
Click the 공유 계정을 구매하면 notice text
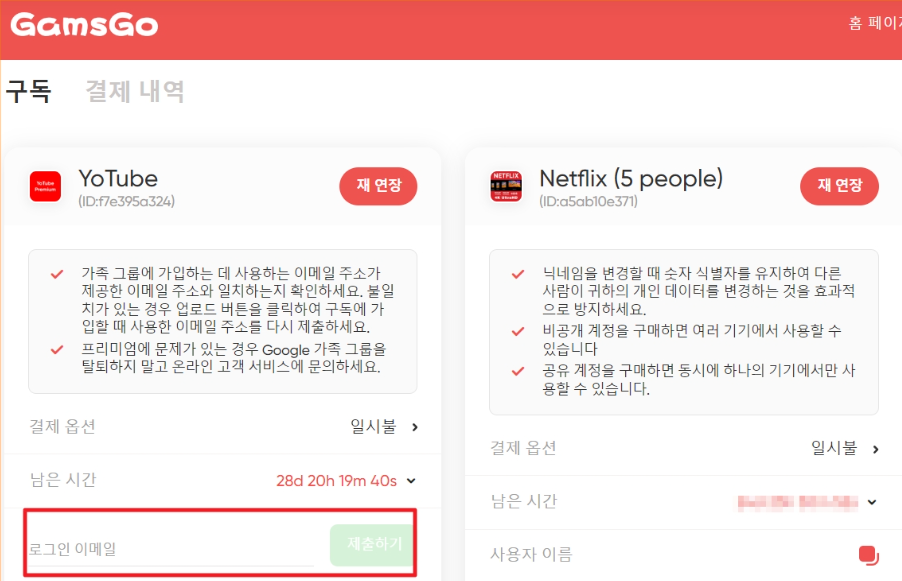[x=698, y=379]
